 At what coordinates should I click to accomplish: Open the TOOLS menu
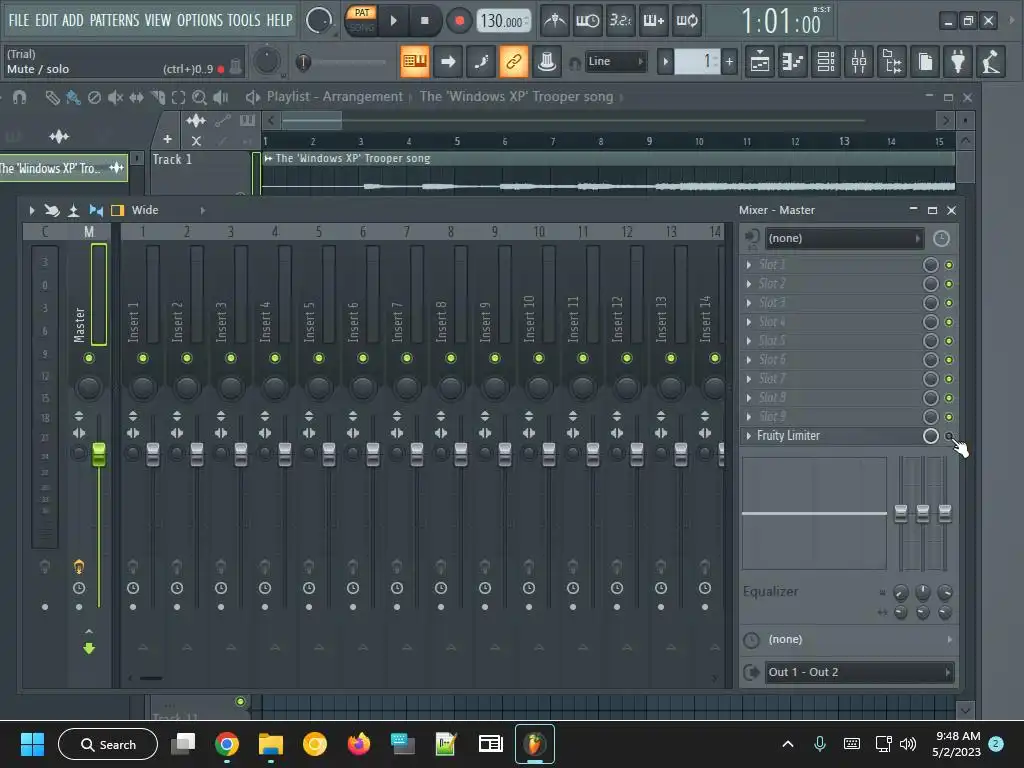pyautogui.click(x=244, y=20)
